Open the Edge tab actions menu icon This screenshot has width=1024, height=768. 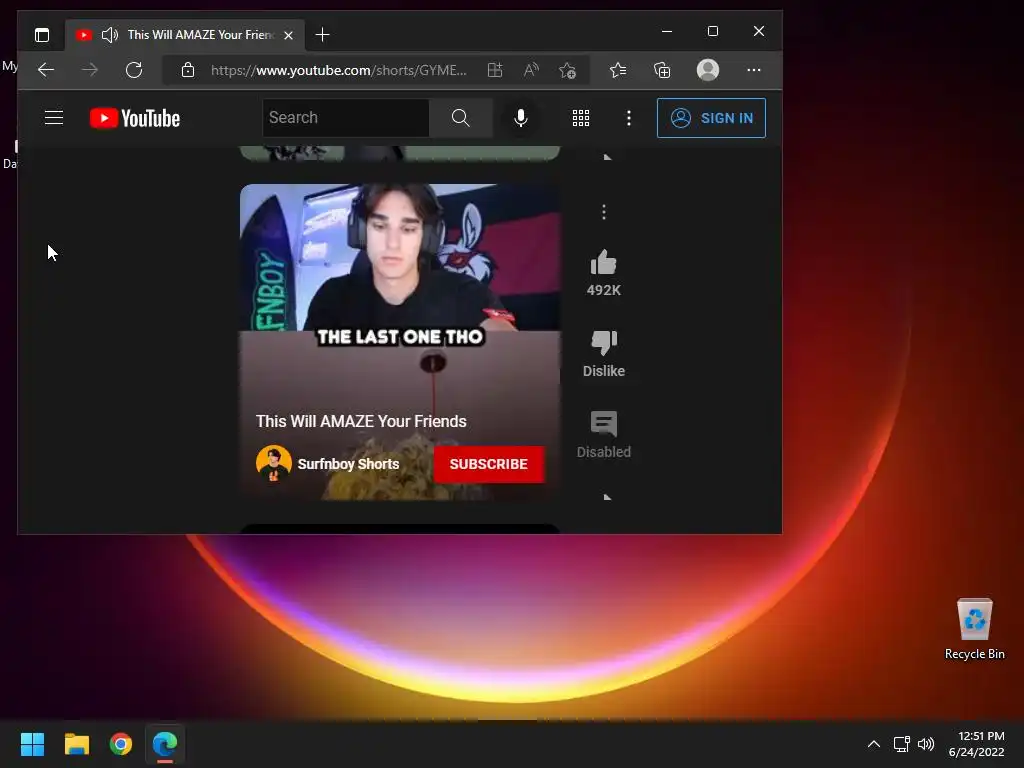tap(42, 35)
